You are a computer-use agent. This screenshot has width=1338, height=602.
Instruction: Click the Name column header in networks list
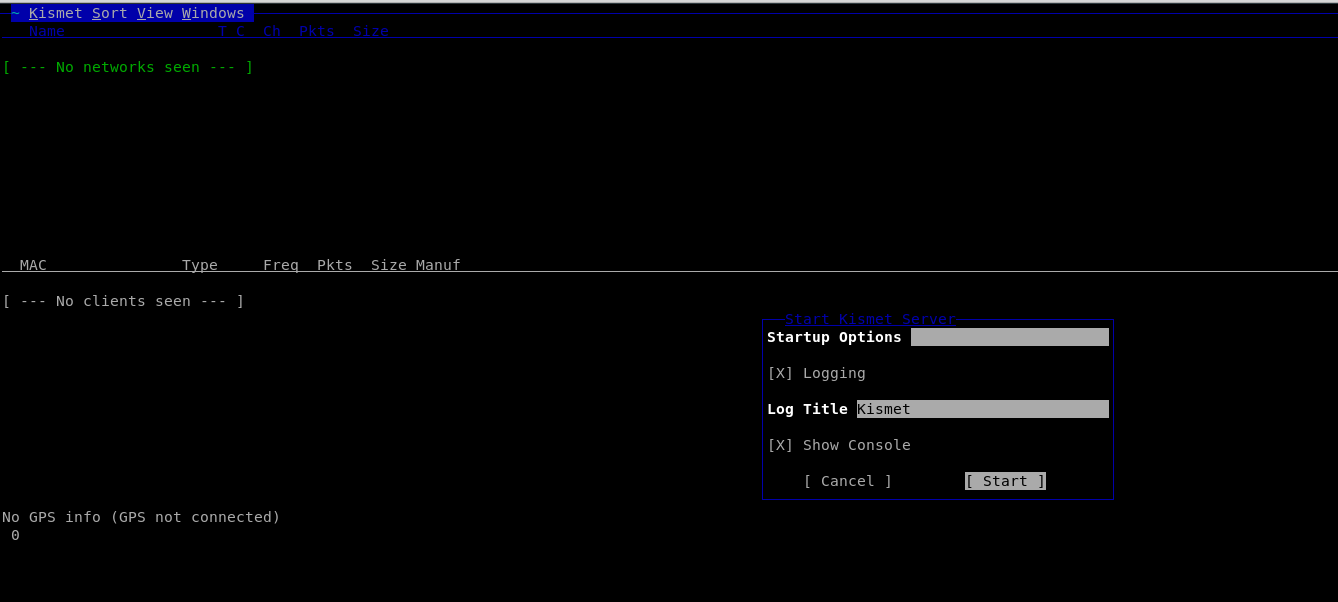coord(47,31)
